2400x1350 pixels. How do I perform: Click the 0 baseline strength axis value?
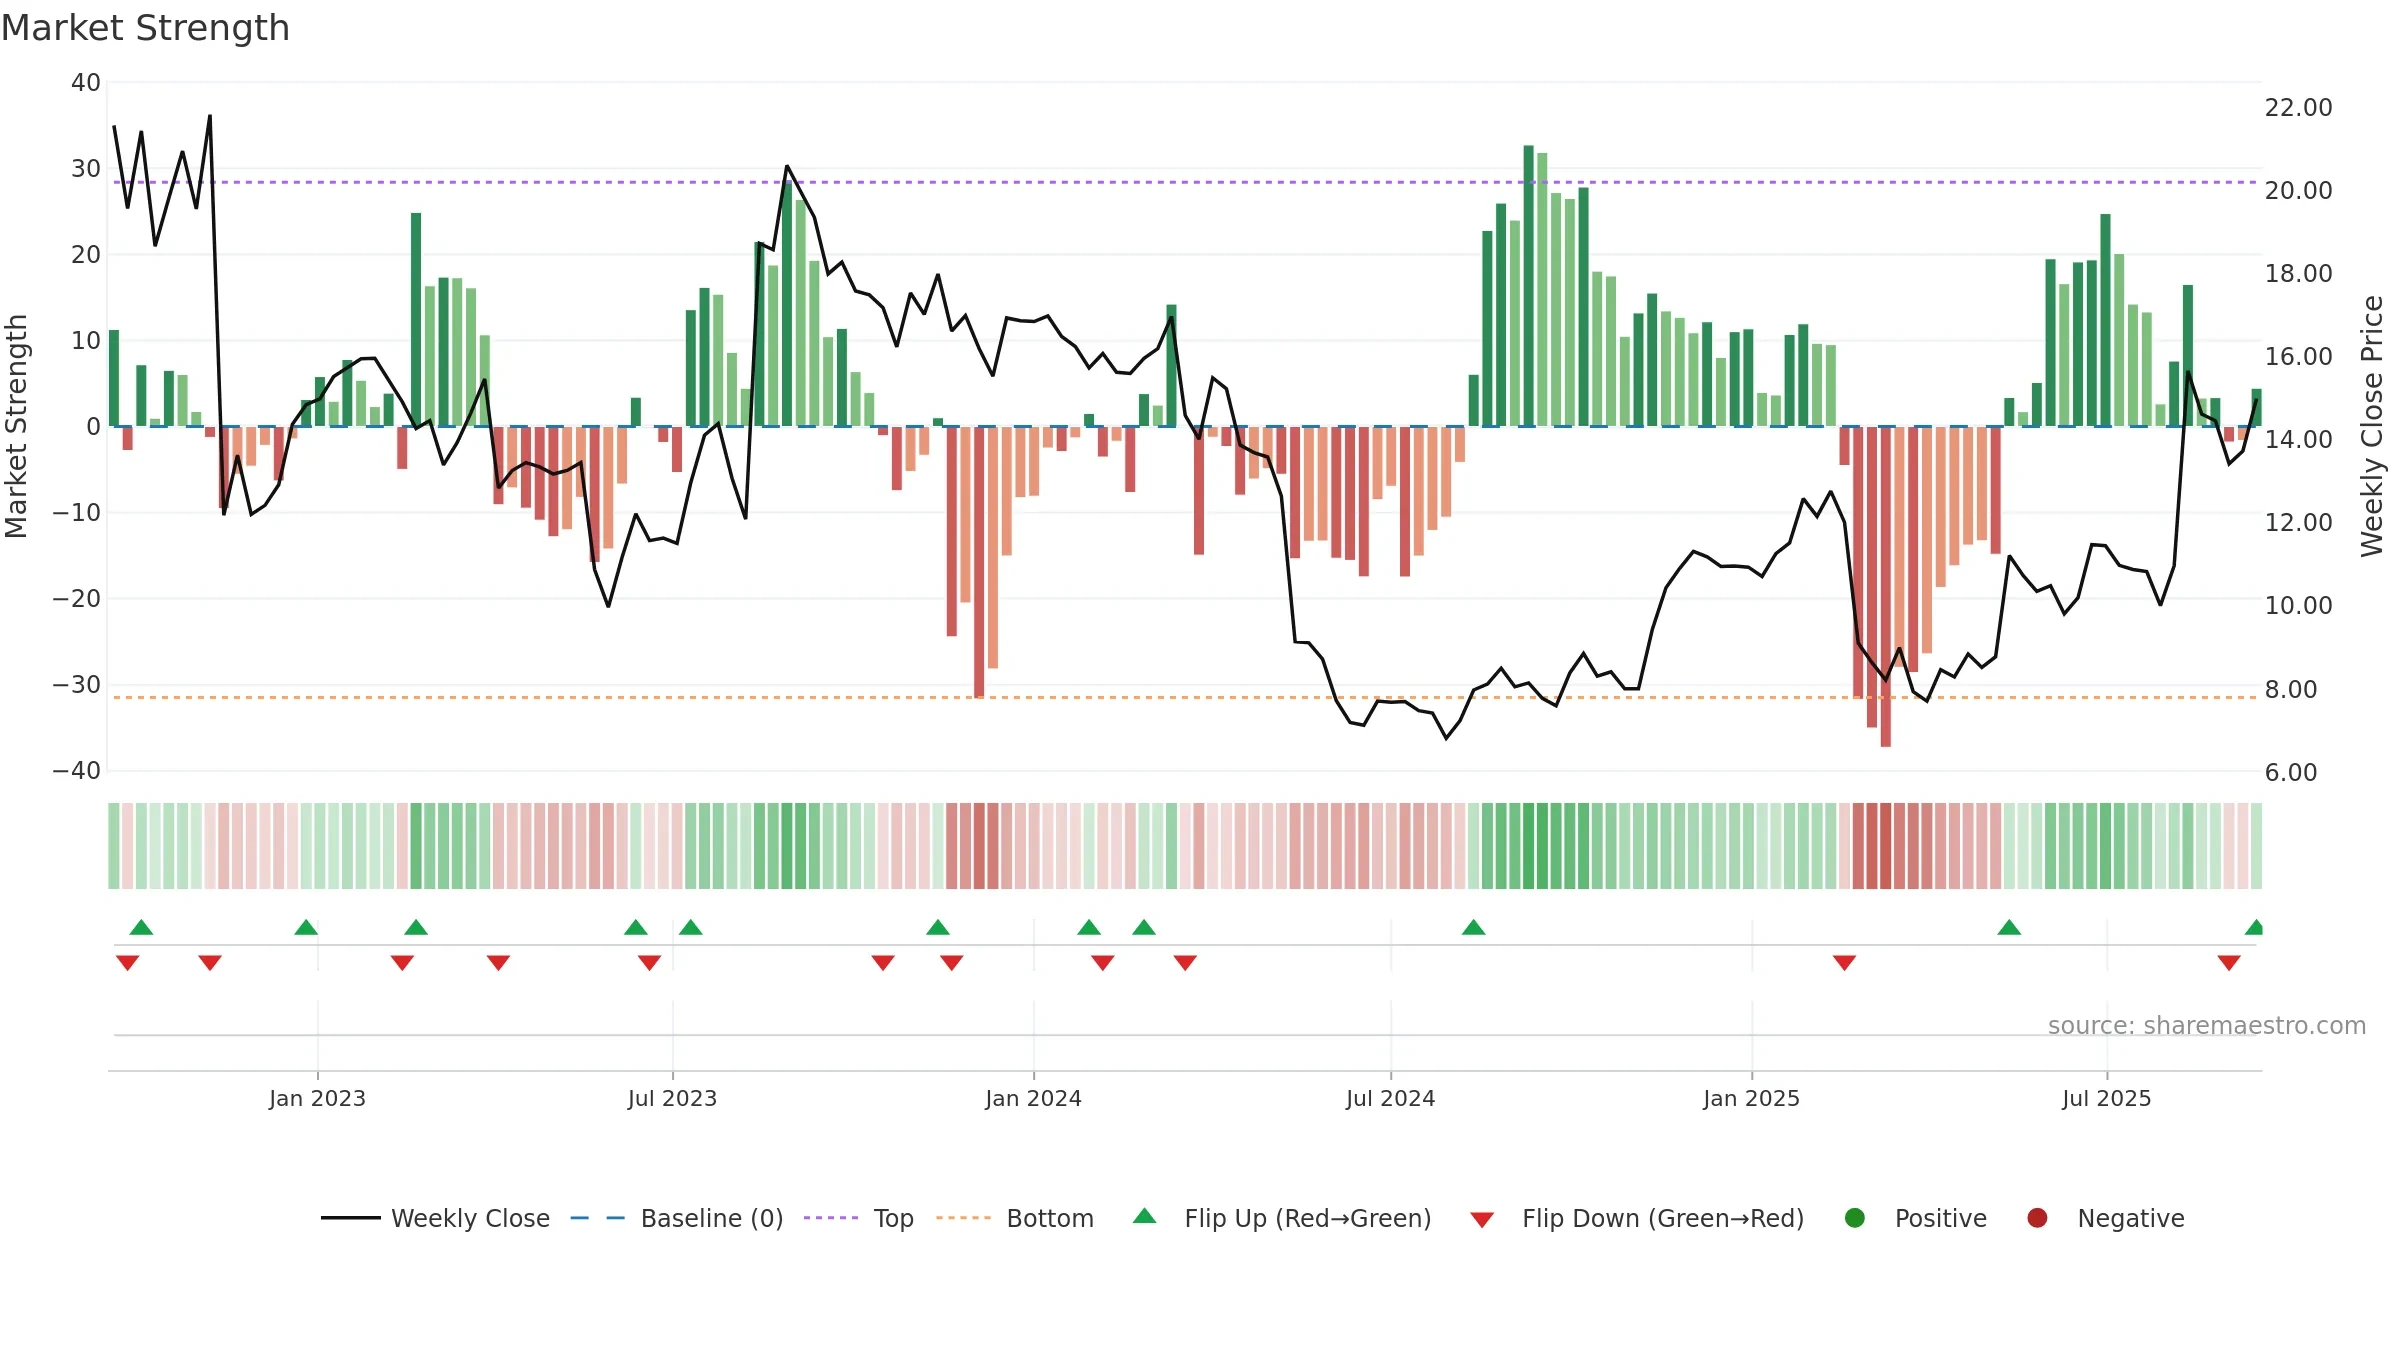[93, 427]
